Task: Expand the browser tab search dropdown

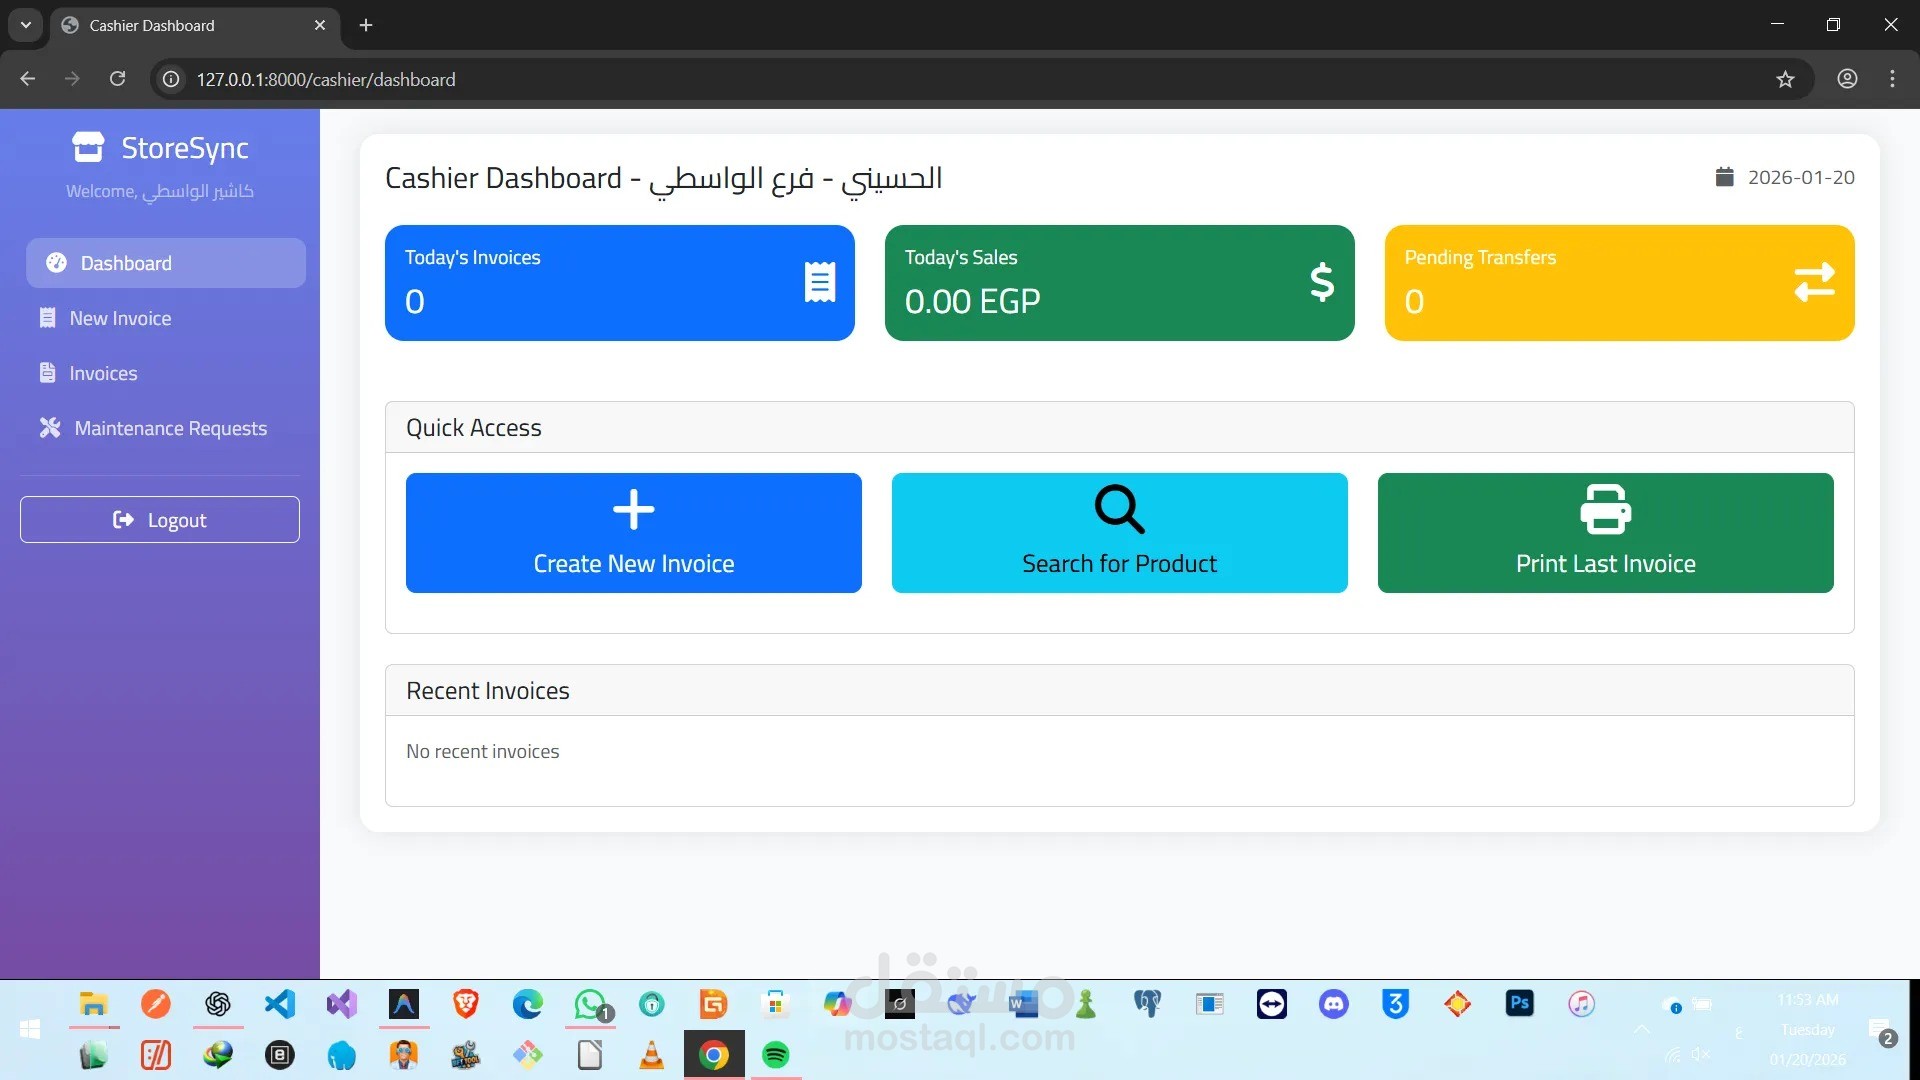Action: 25,25
